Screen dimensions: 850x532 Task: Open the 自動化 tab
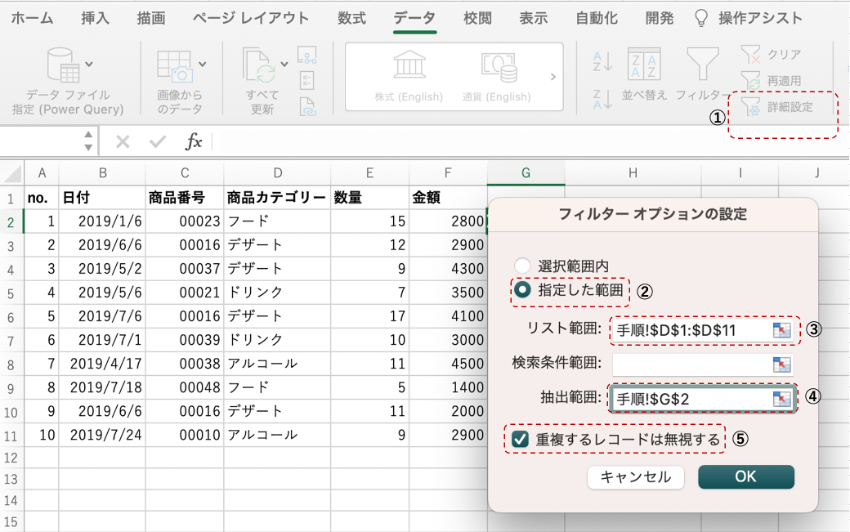(x=596, y=18)
